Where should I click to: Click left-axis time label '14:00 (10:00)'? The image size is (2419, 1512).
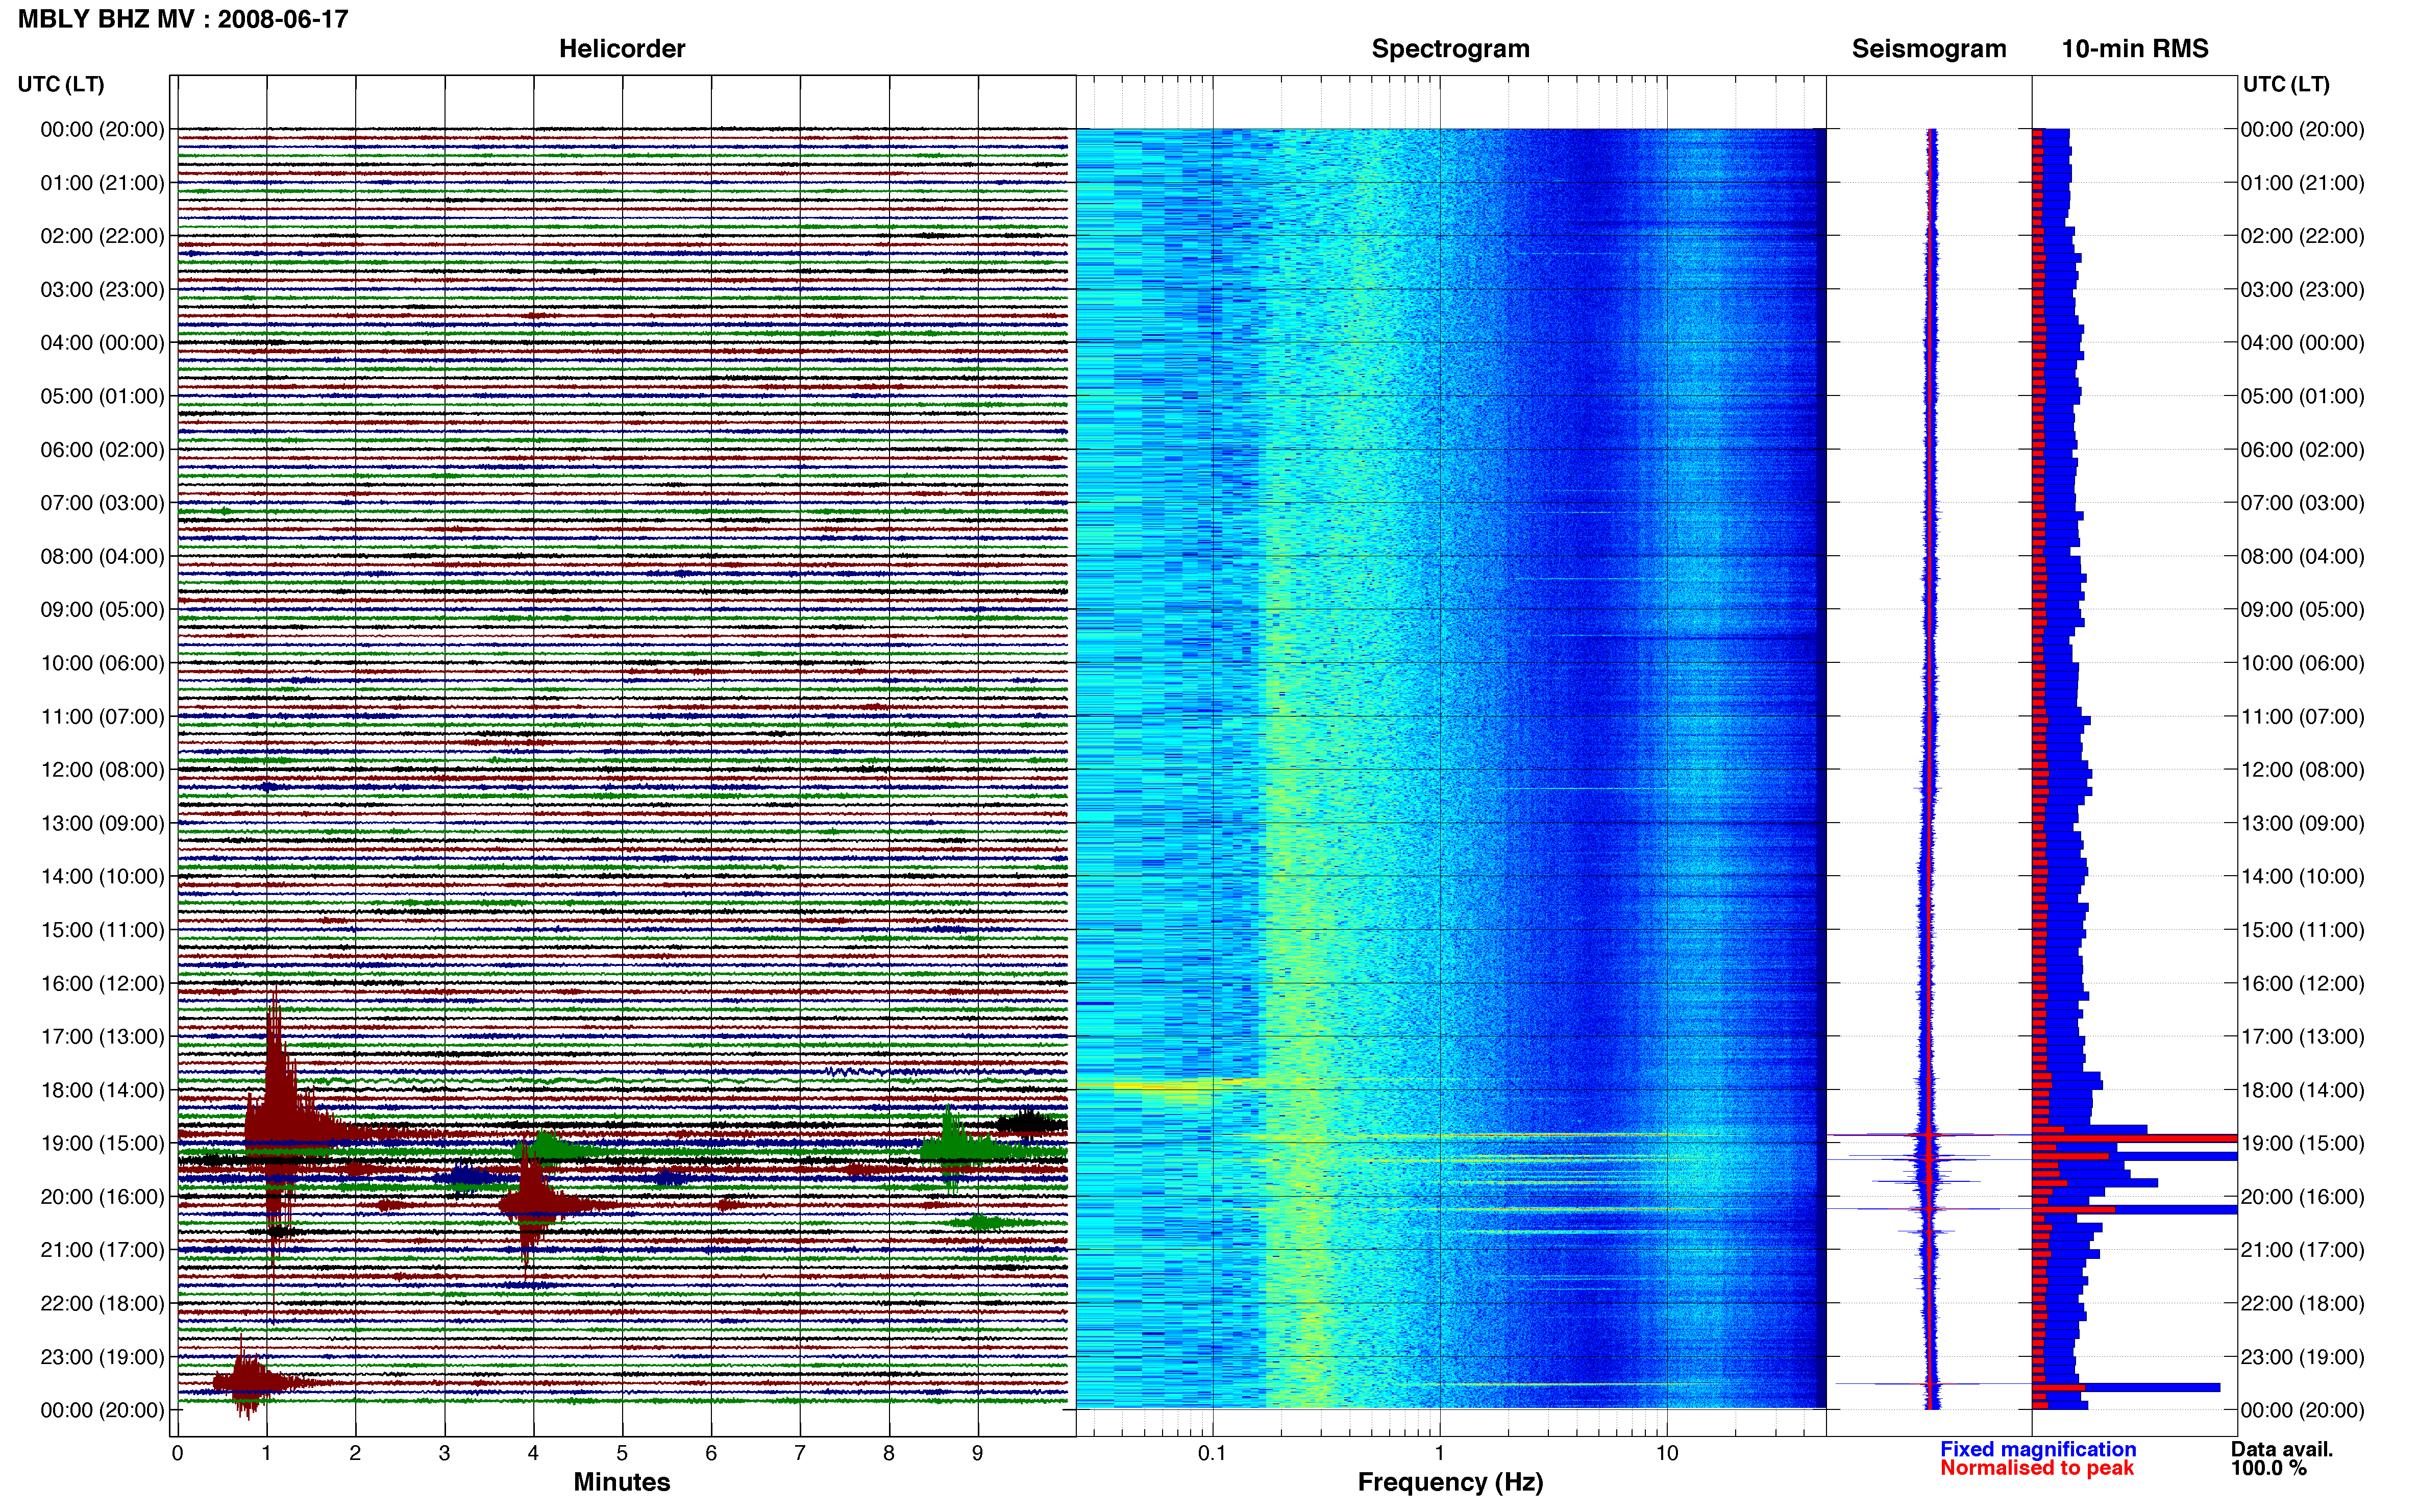click(x=102, y=877)
